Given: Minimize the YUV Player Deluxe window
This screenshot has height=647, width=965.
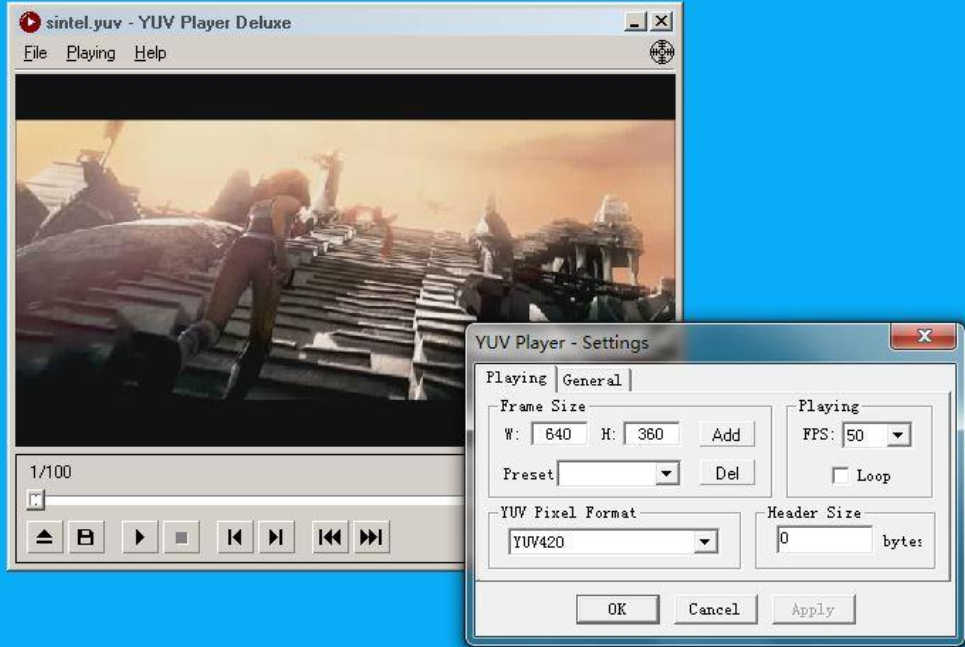Looking at the screenshot, I should tap(635, 22).
